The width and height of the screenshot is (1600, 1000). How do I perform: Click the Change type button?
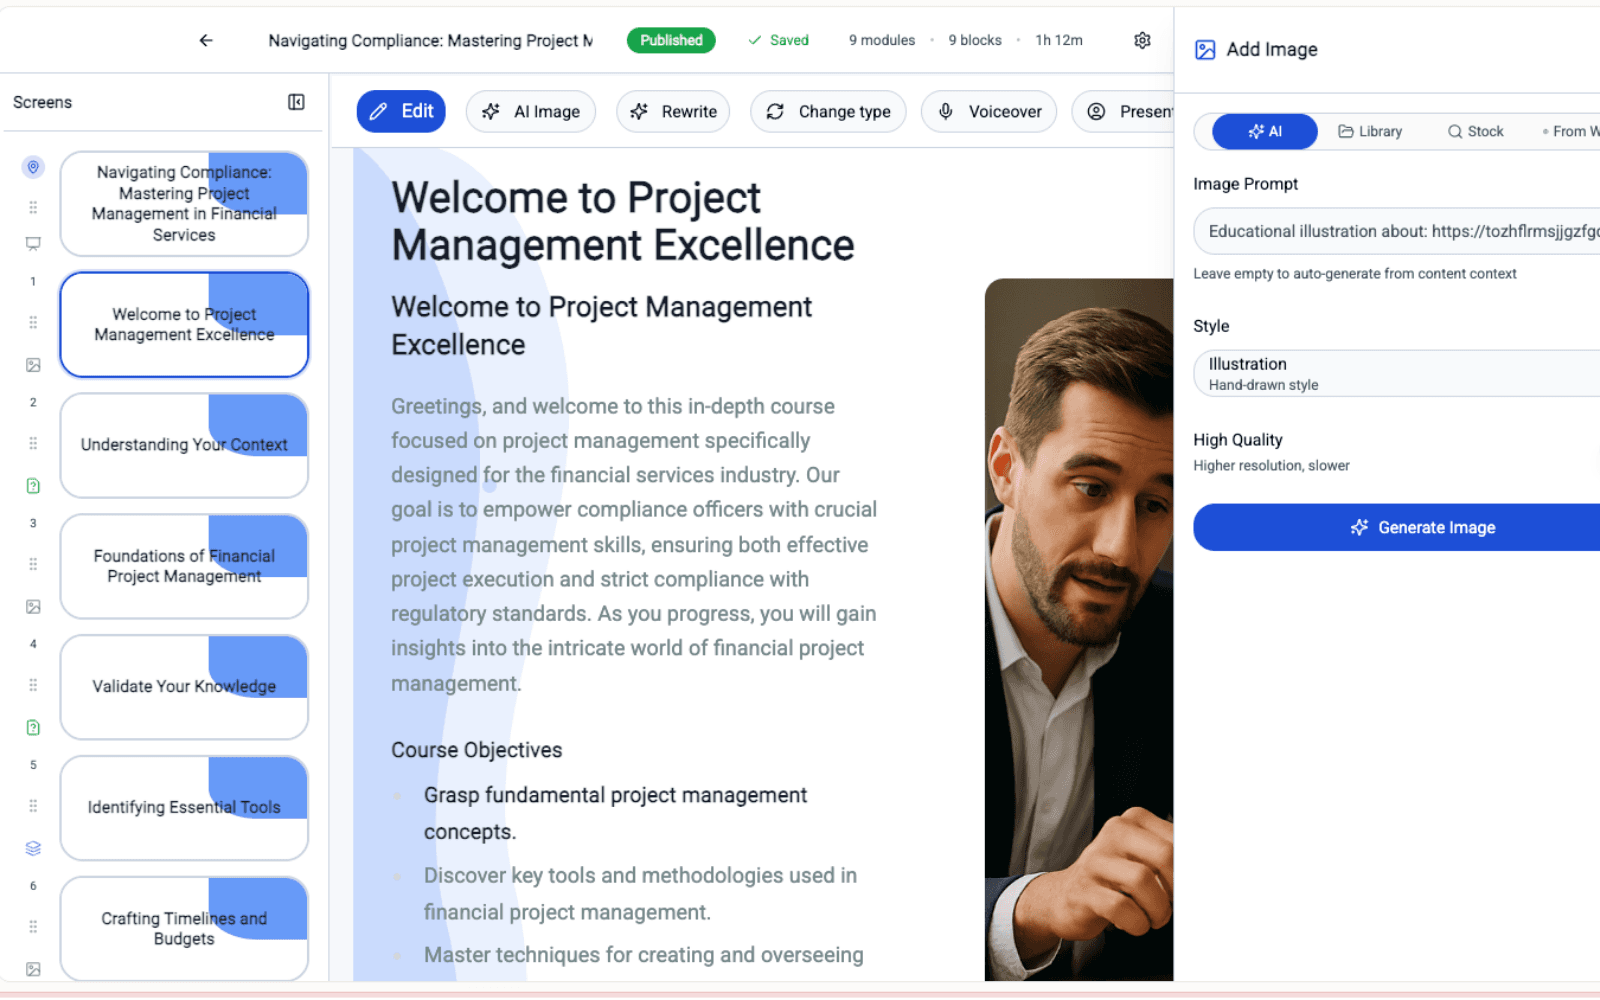click(828, 111)
